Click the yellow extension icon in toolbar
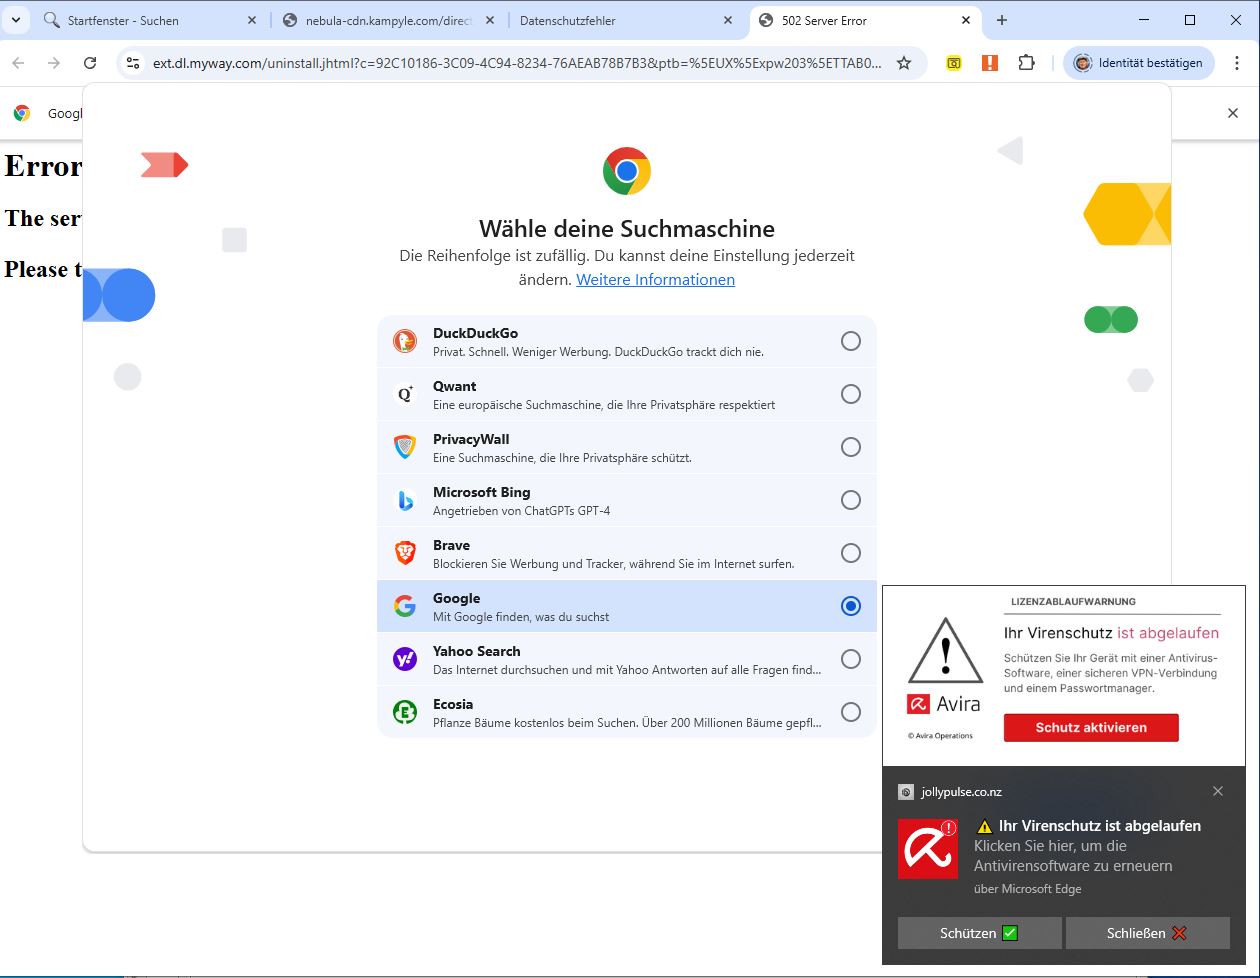Screen dimensions: 1260x978 [x=954, y=63]
